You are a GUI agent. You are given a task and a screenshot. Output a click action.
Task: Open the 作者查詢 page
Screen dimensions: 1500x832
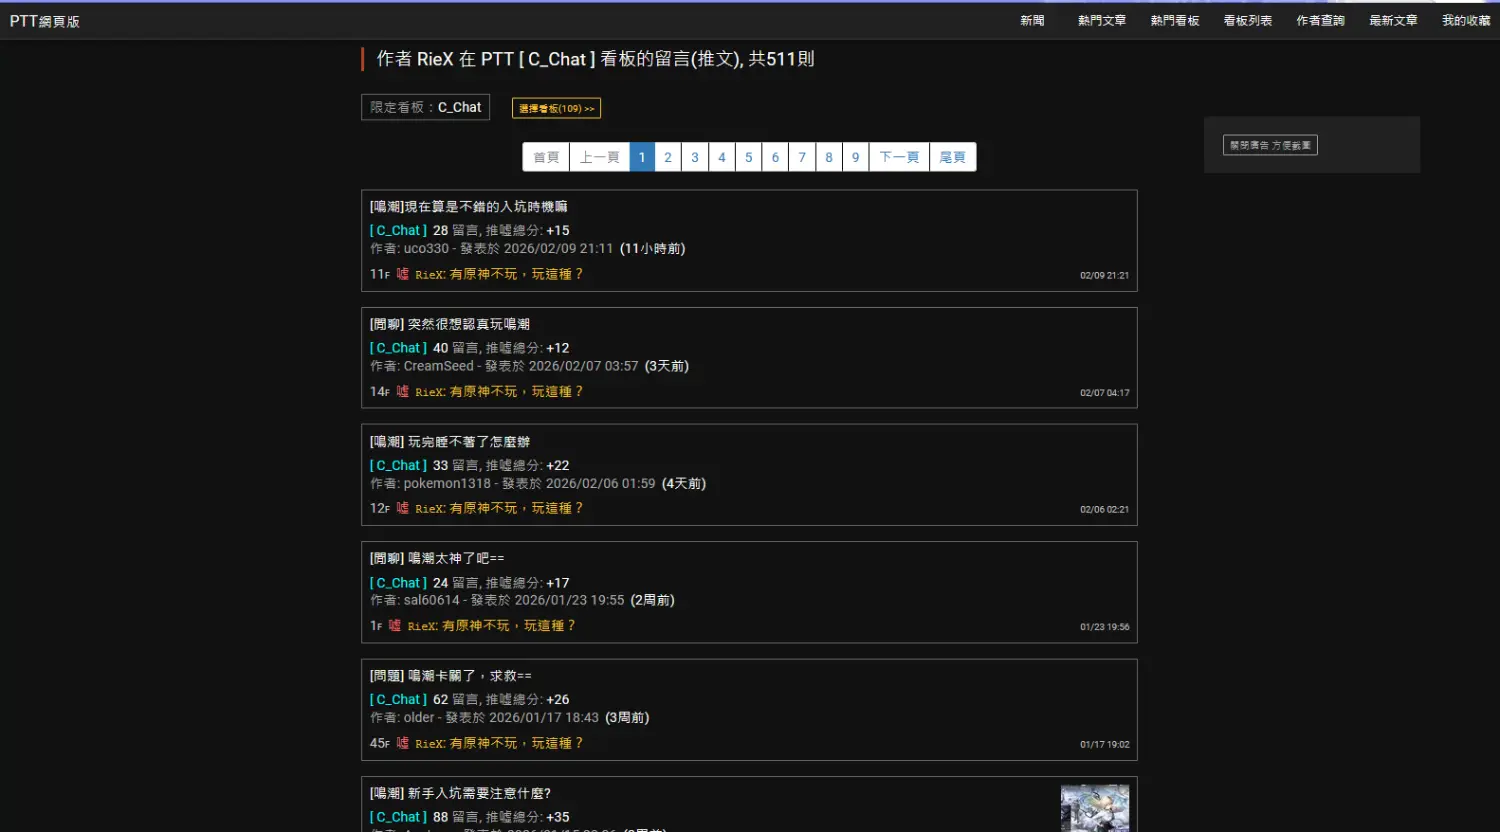tap(1320, 21)
